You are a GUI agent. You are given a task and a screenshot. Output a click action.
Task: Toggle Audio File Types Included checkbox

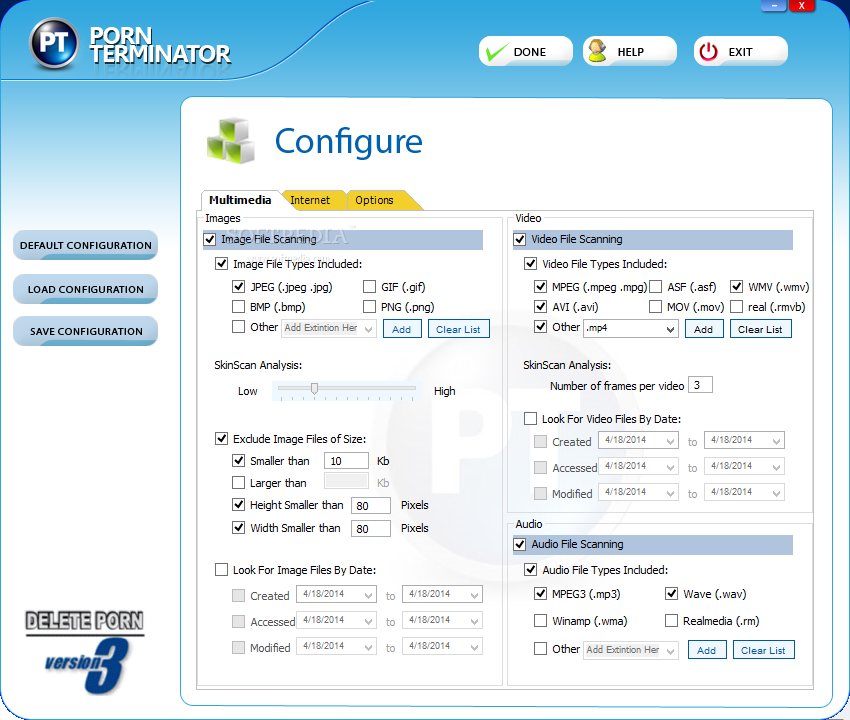530,569
